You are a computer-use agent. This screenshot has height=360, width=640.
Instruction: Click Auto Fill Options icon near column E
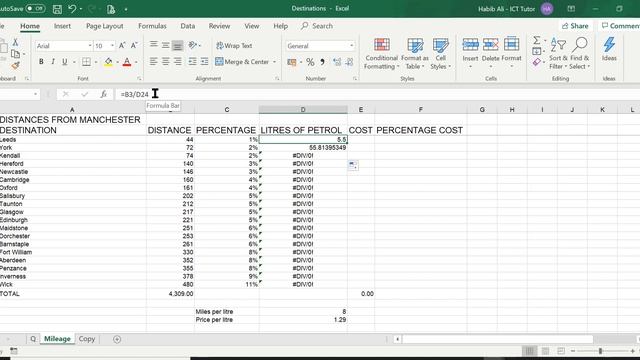(353, 165)
